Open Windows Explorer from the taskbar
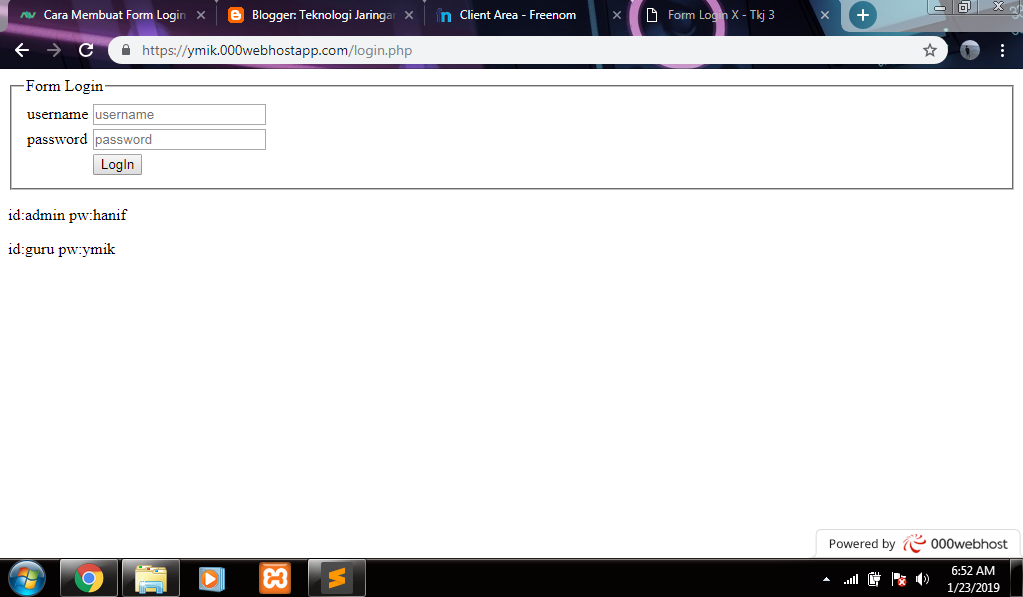1023x597 pixels. point(150,578)
